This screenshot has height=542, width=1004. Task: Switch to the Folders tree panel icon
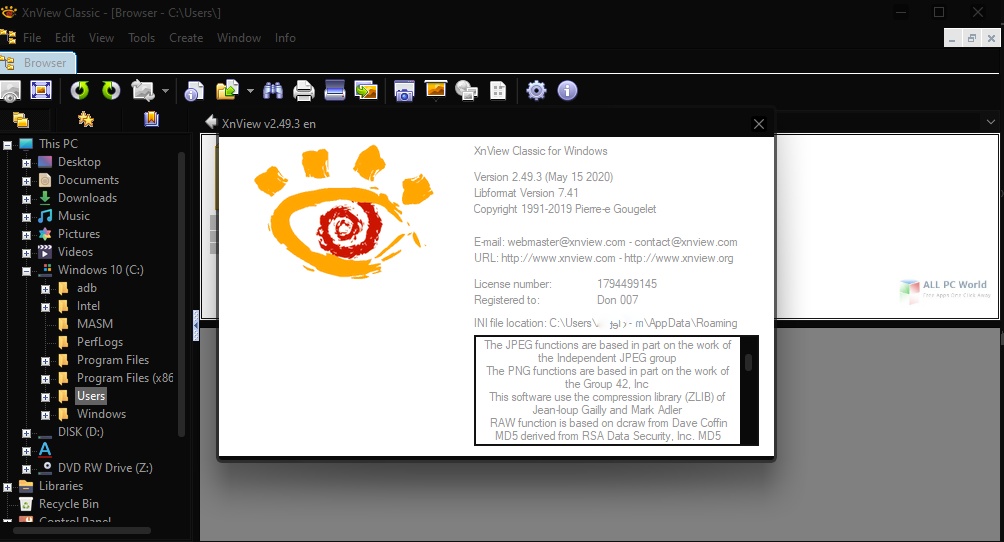(x=21, y=119)
